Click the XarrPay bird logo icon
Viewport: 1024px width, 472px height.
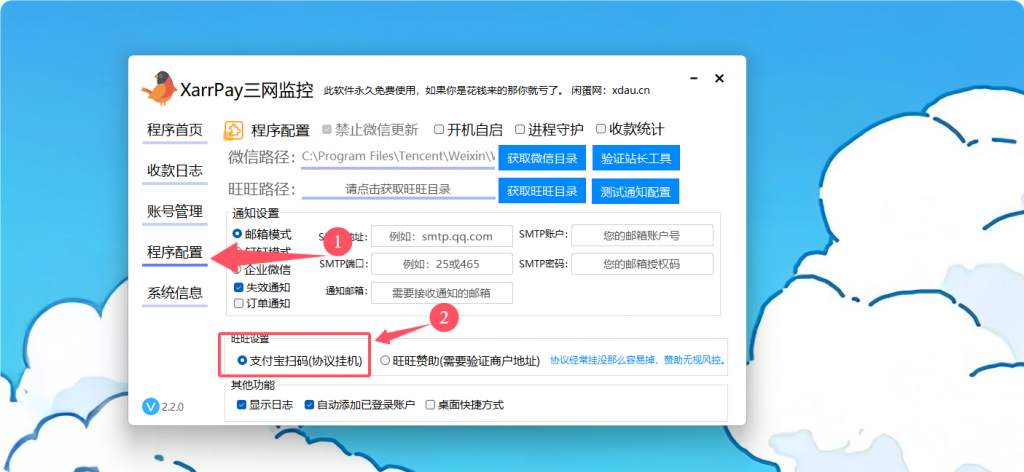pos(159,89)
